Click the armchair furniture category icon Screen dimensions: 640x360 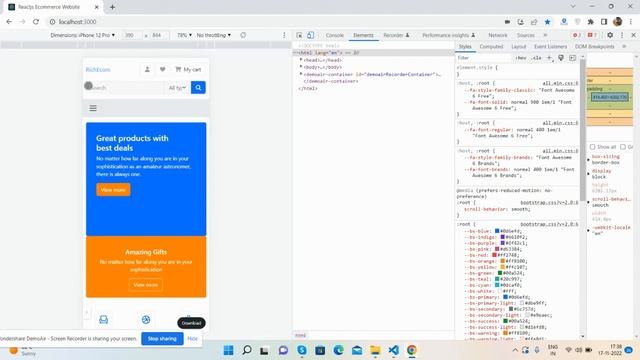pyautogui.click(x=104, y=320)
